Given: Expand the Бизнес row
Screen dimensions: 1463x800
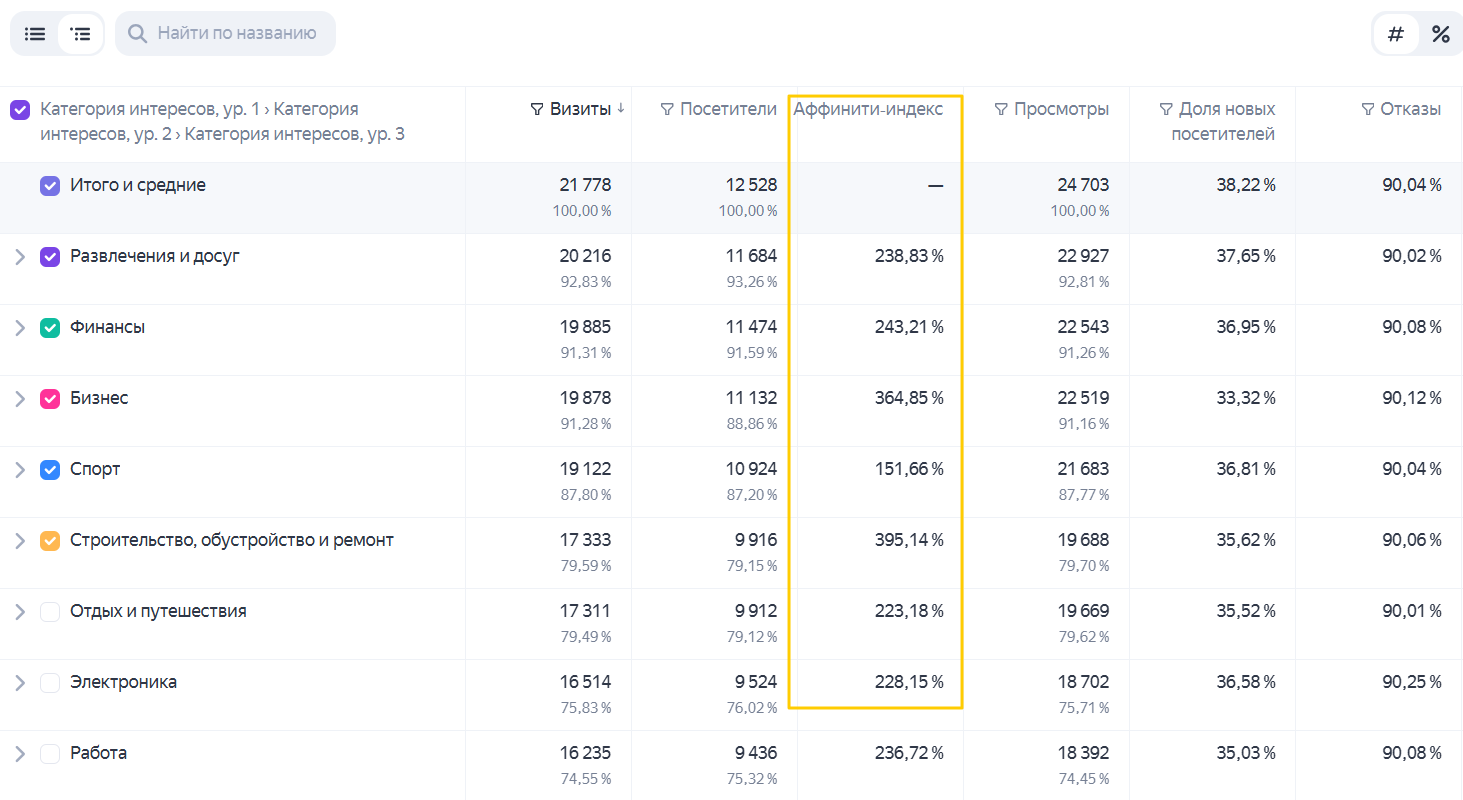Looking at the screenshot, I should (20, 399).
